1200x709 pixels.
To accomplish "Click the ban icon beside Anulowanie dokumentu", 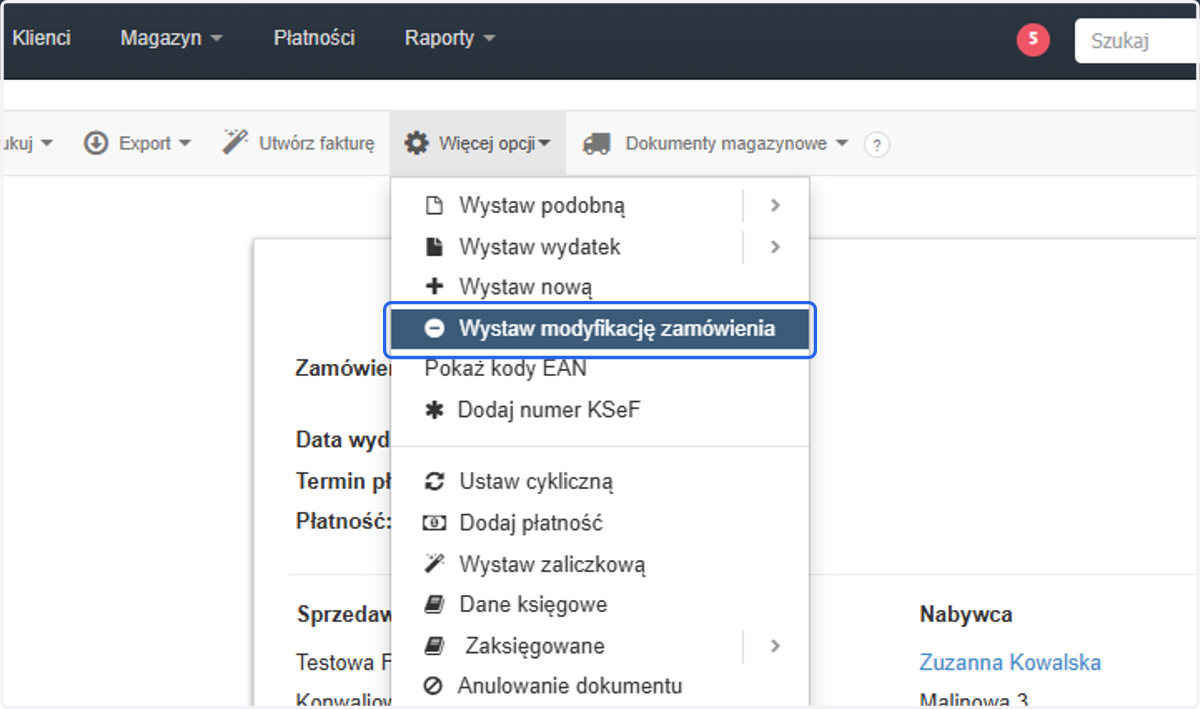I will [x=433, y=686].
